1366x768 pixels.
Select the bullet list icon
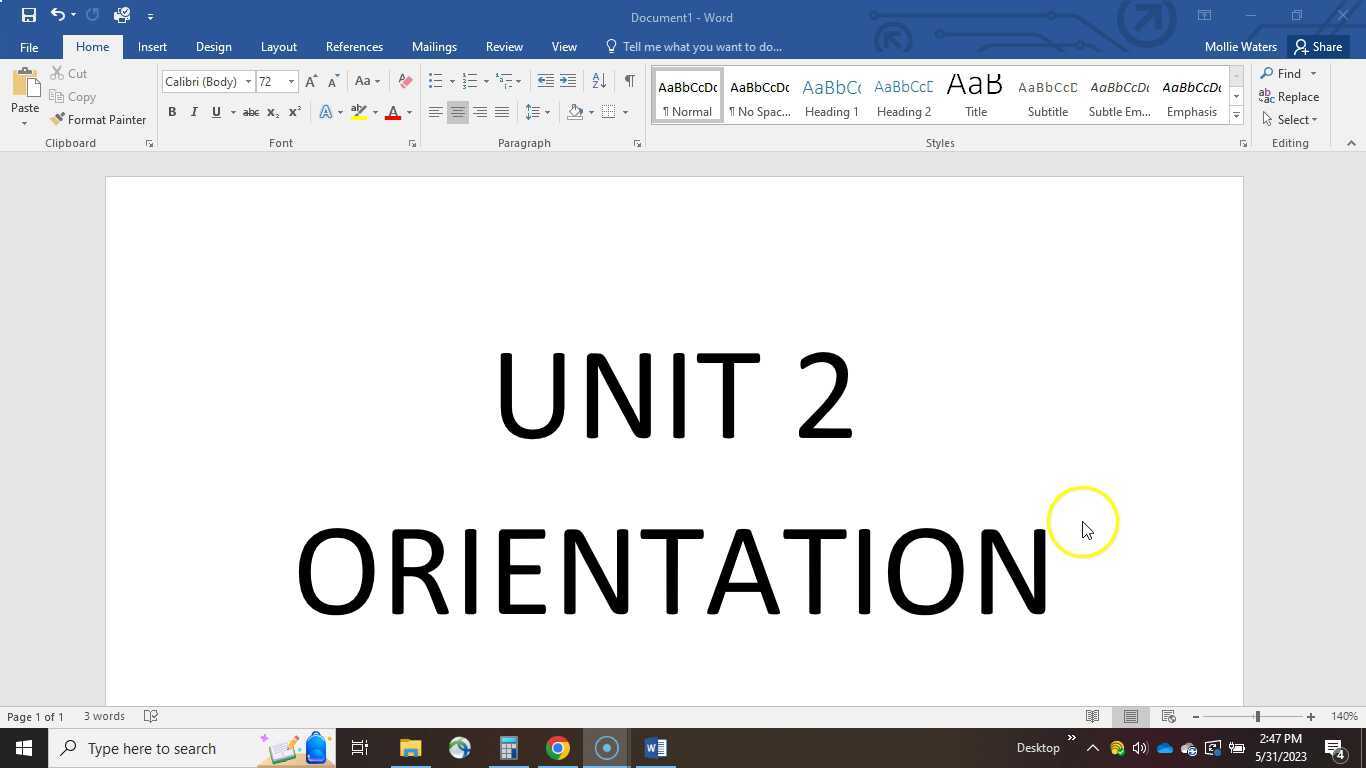(435, 81)
